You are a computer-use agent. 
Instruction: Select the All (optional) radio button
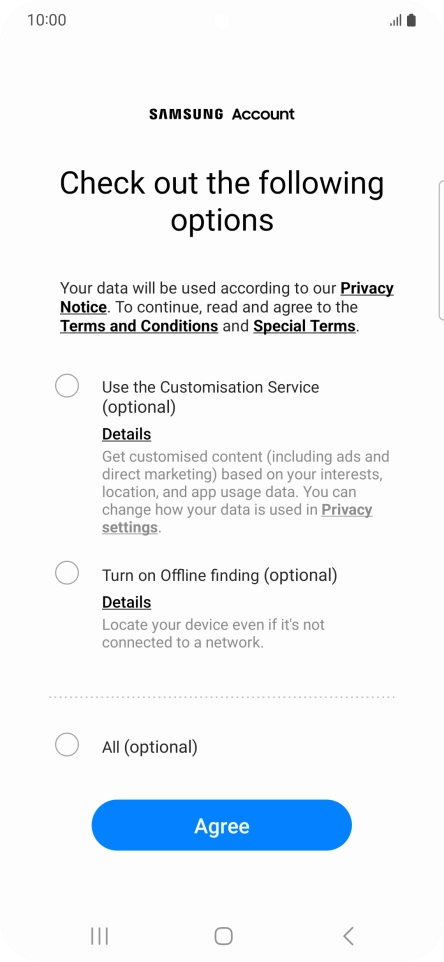(67, 745)
